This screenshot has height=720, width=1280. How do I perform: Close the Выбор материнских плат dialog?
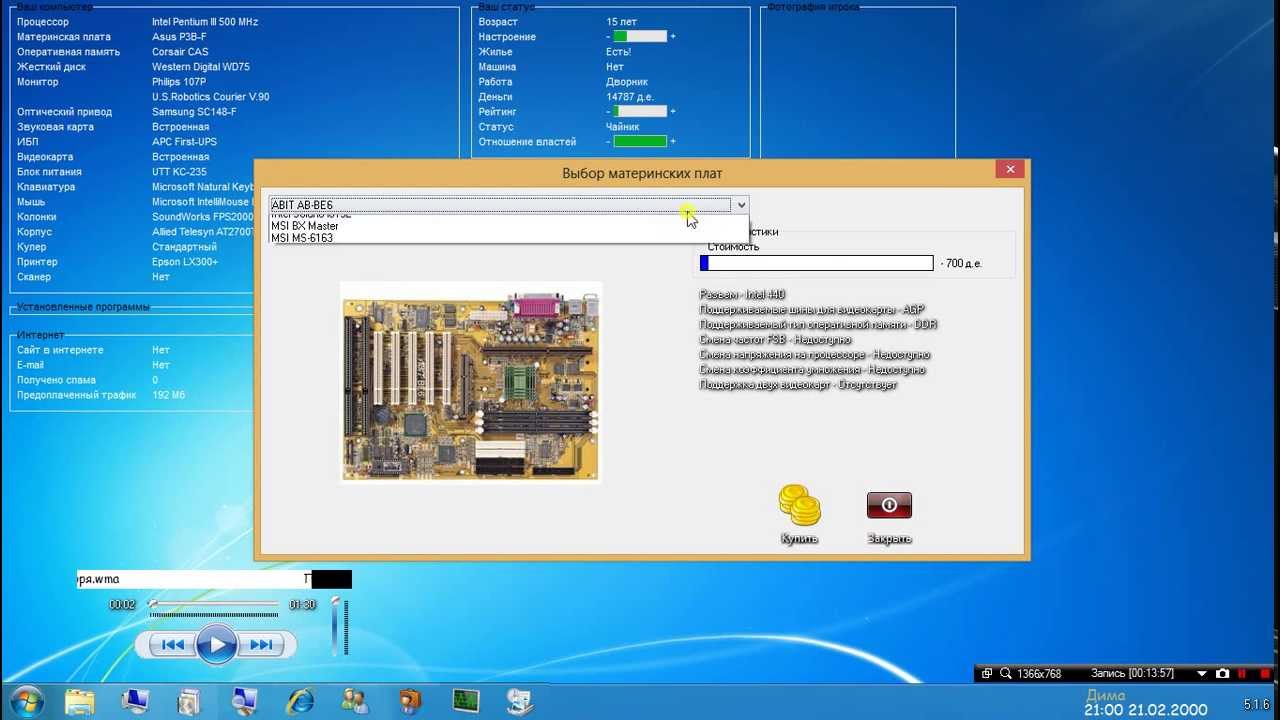pos(1010,169)
